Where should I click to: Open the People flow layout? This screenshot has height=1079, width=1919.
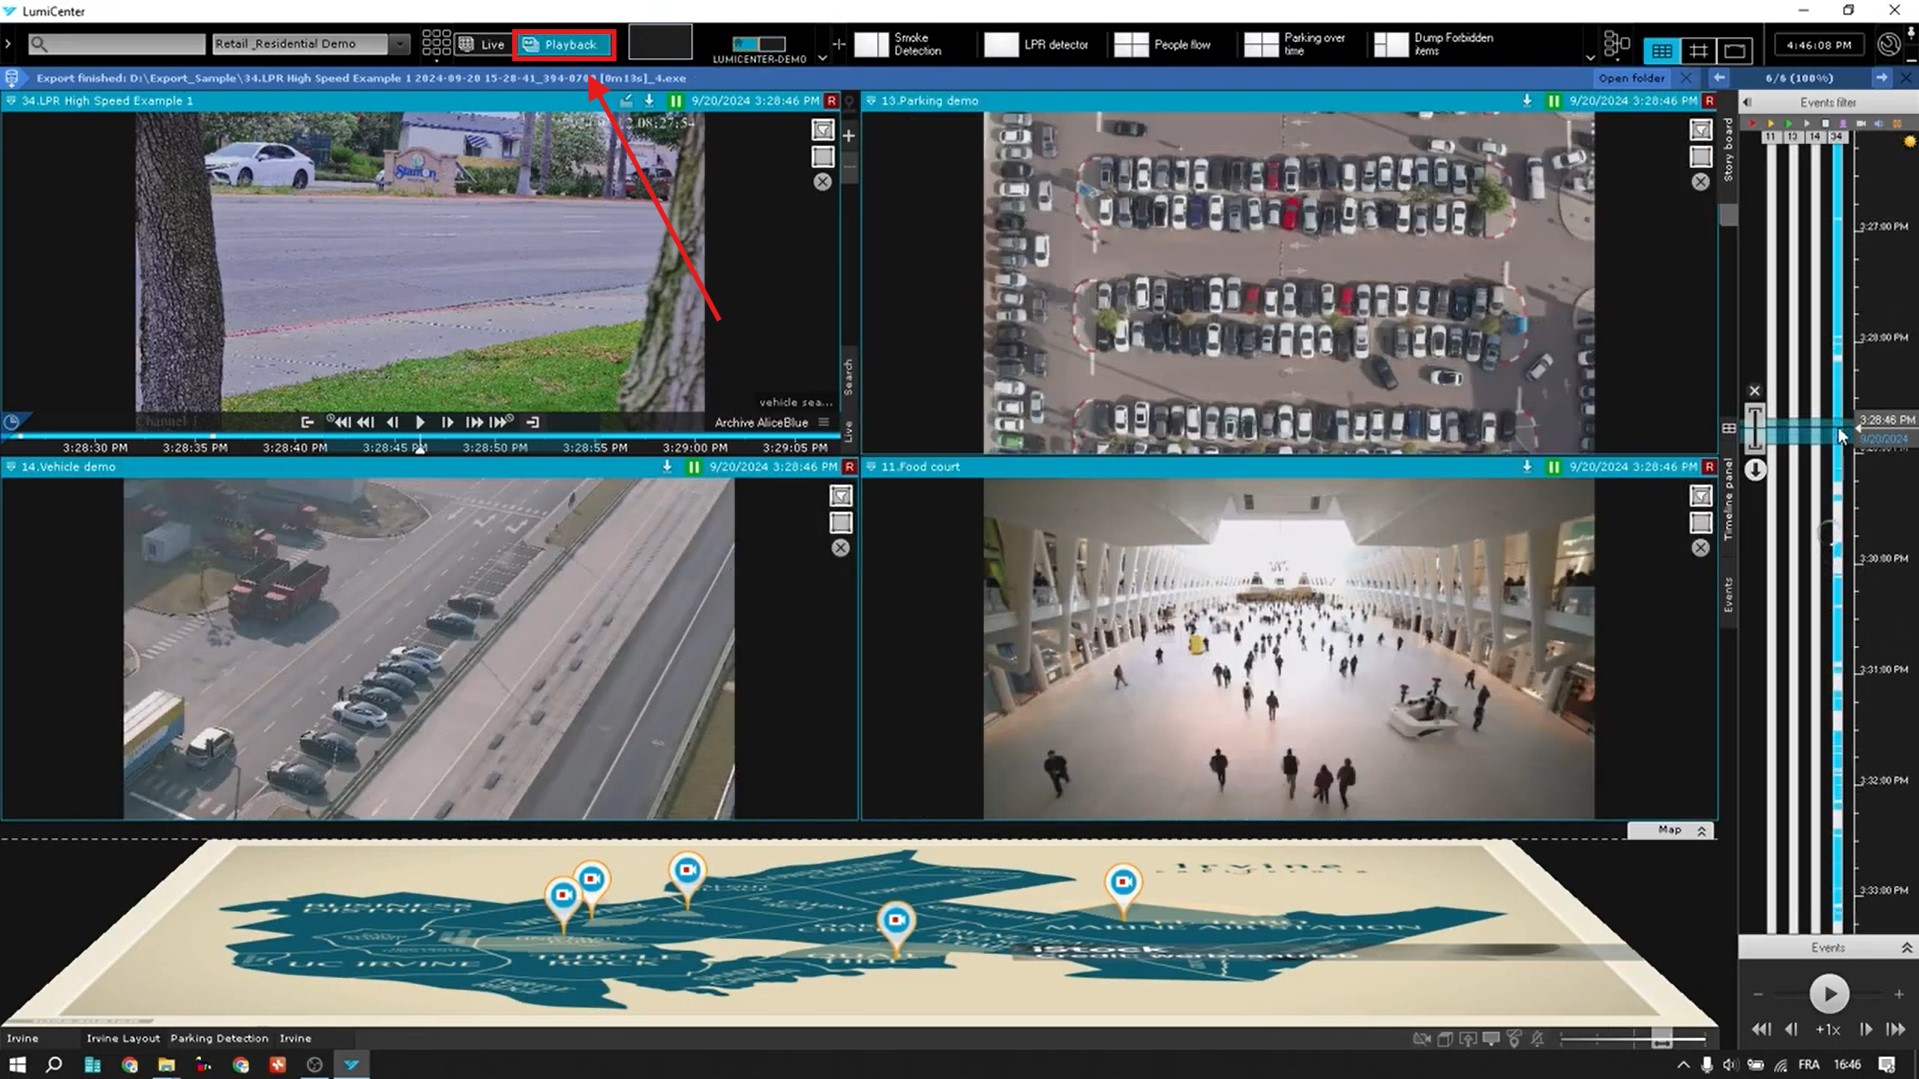(x=1163, y=44)
